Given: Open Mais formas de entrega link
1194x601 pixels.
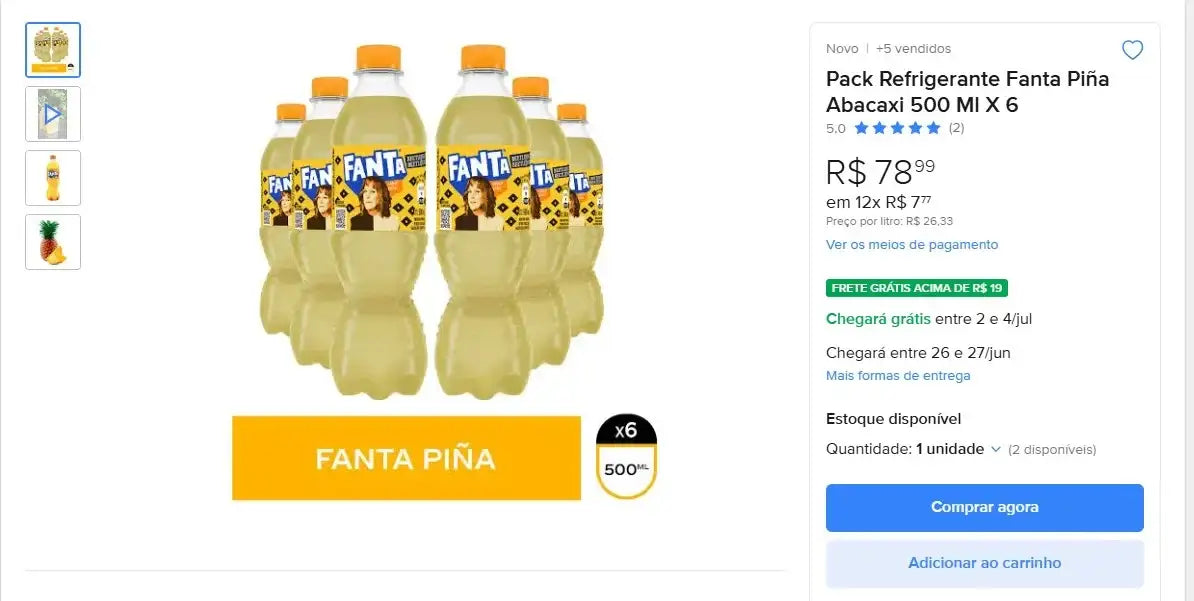Looking at the screenshot, I should (x=897, y=376).
